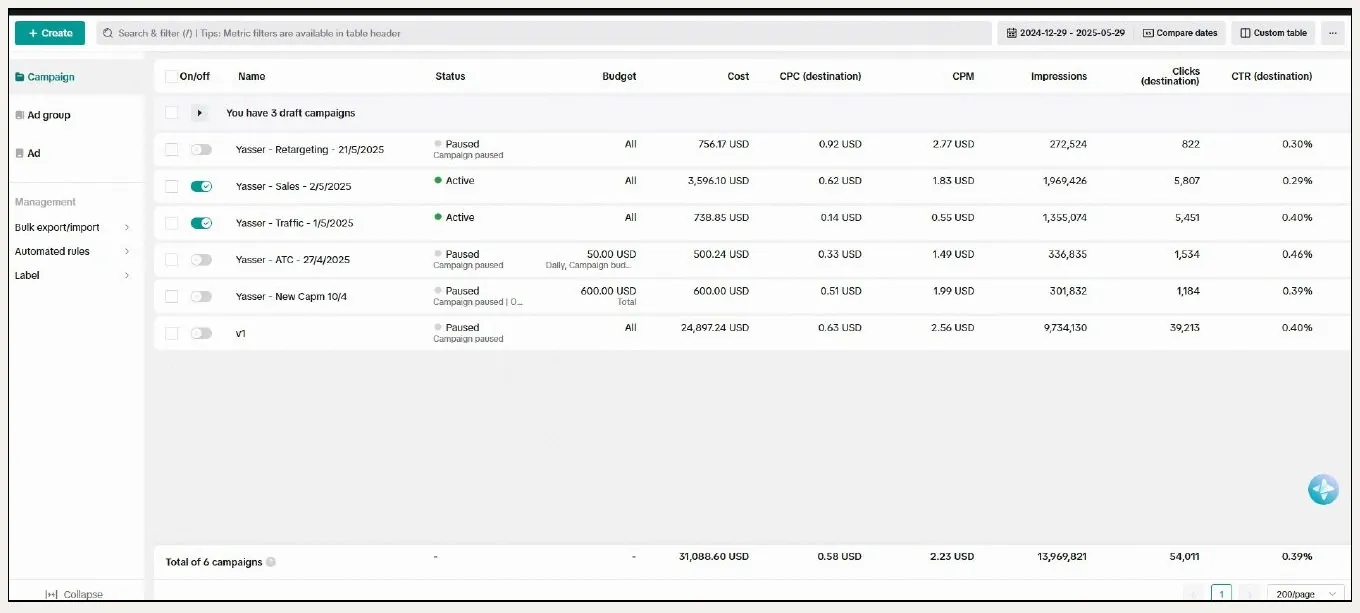
Task: Select the Yasser - Retargeting campaign checkbox
Action: point(171,149)
